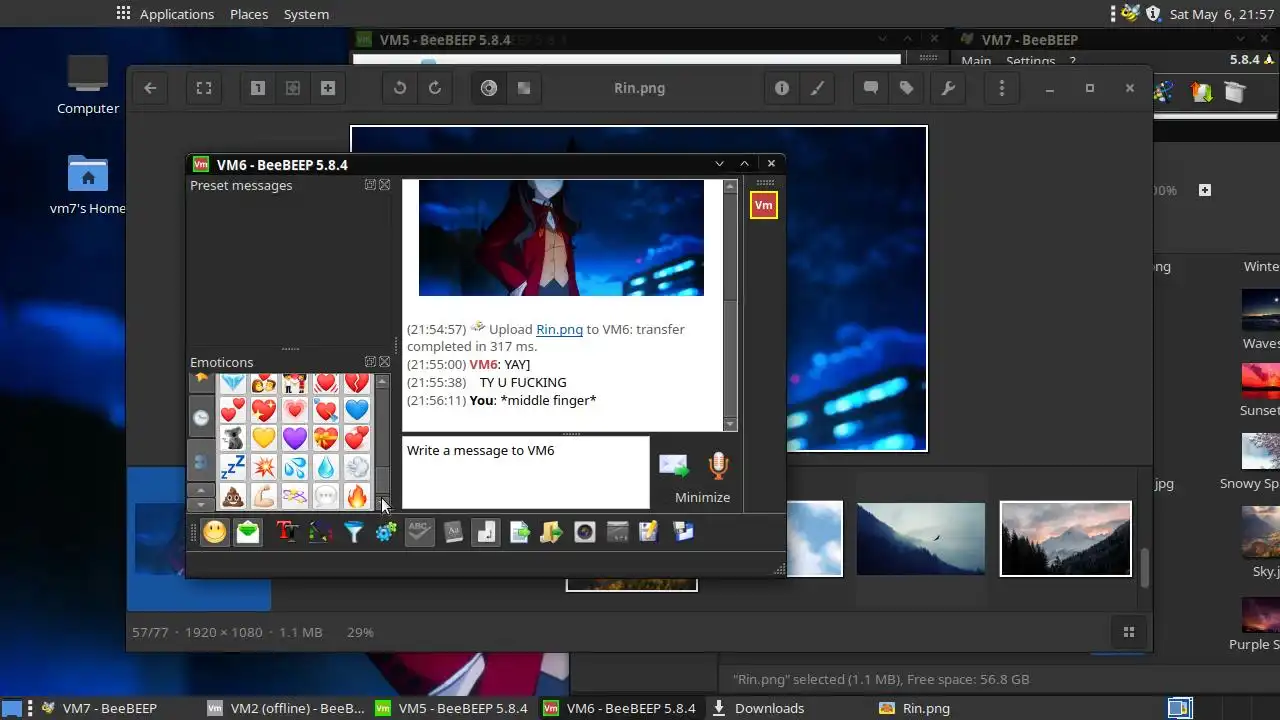
Task: Open the font color picker icon
Action: 320,532
